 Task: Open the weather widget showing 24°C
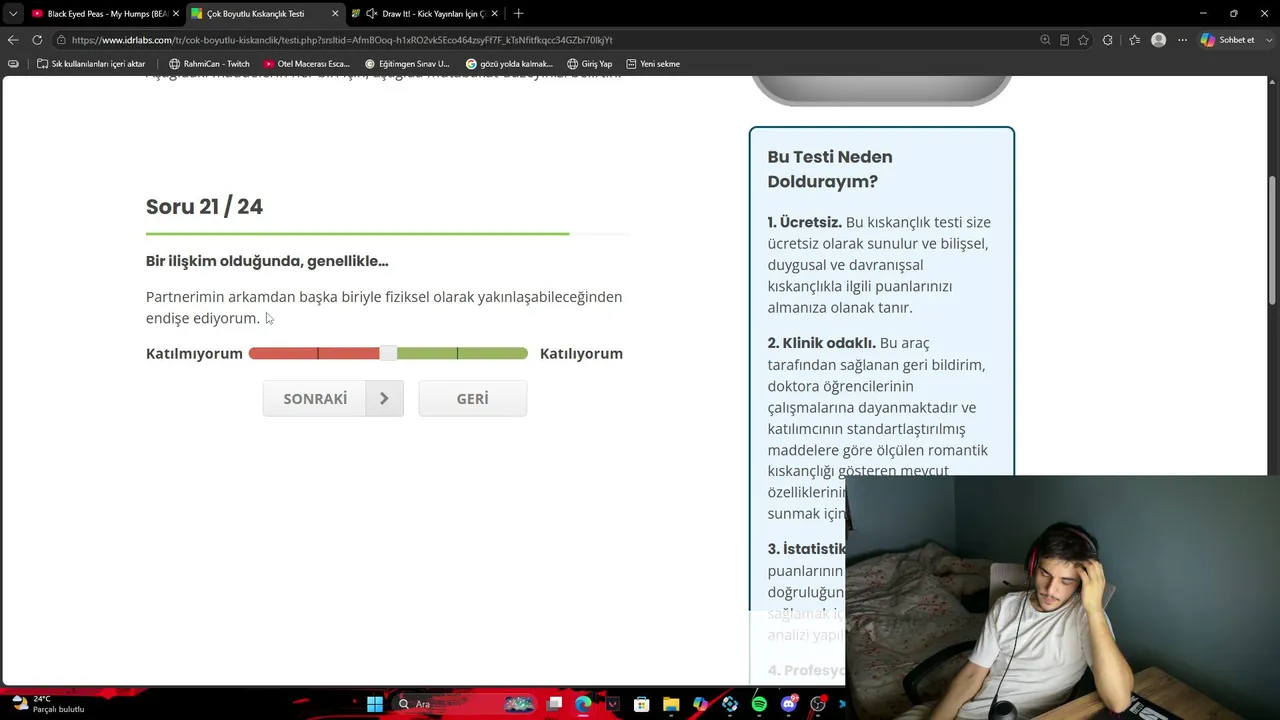coord(48,704)
